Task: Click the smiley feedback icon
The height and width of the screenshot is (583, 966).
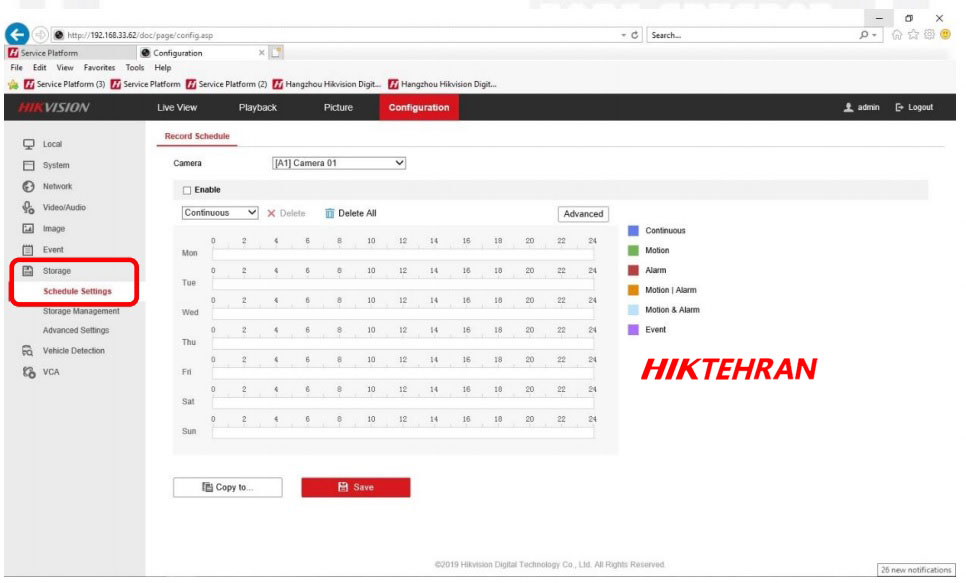Action: [945, 35]
